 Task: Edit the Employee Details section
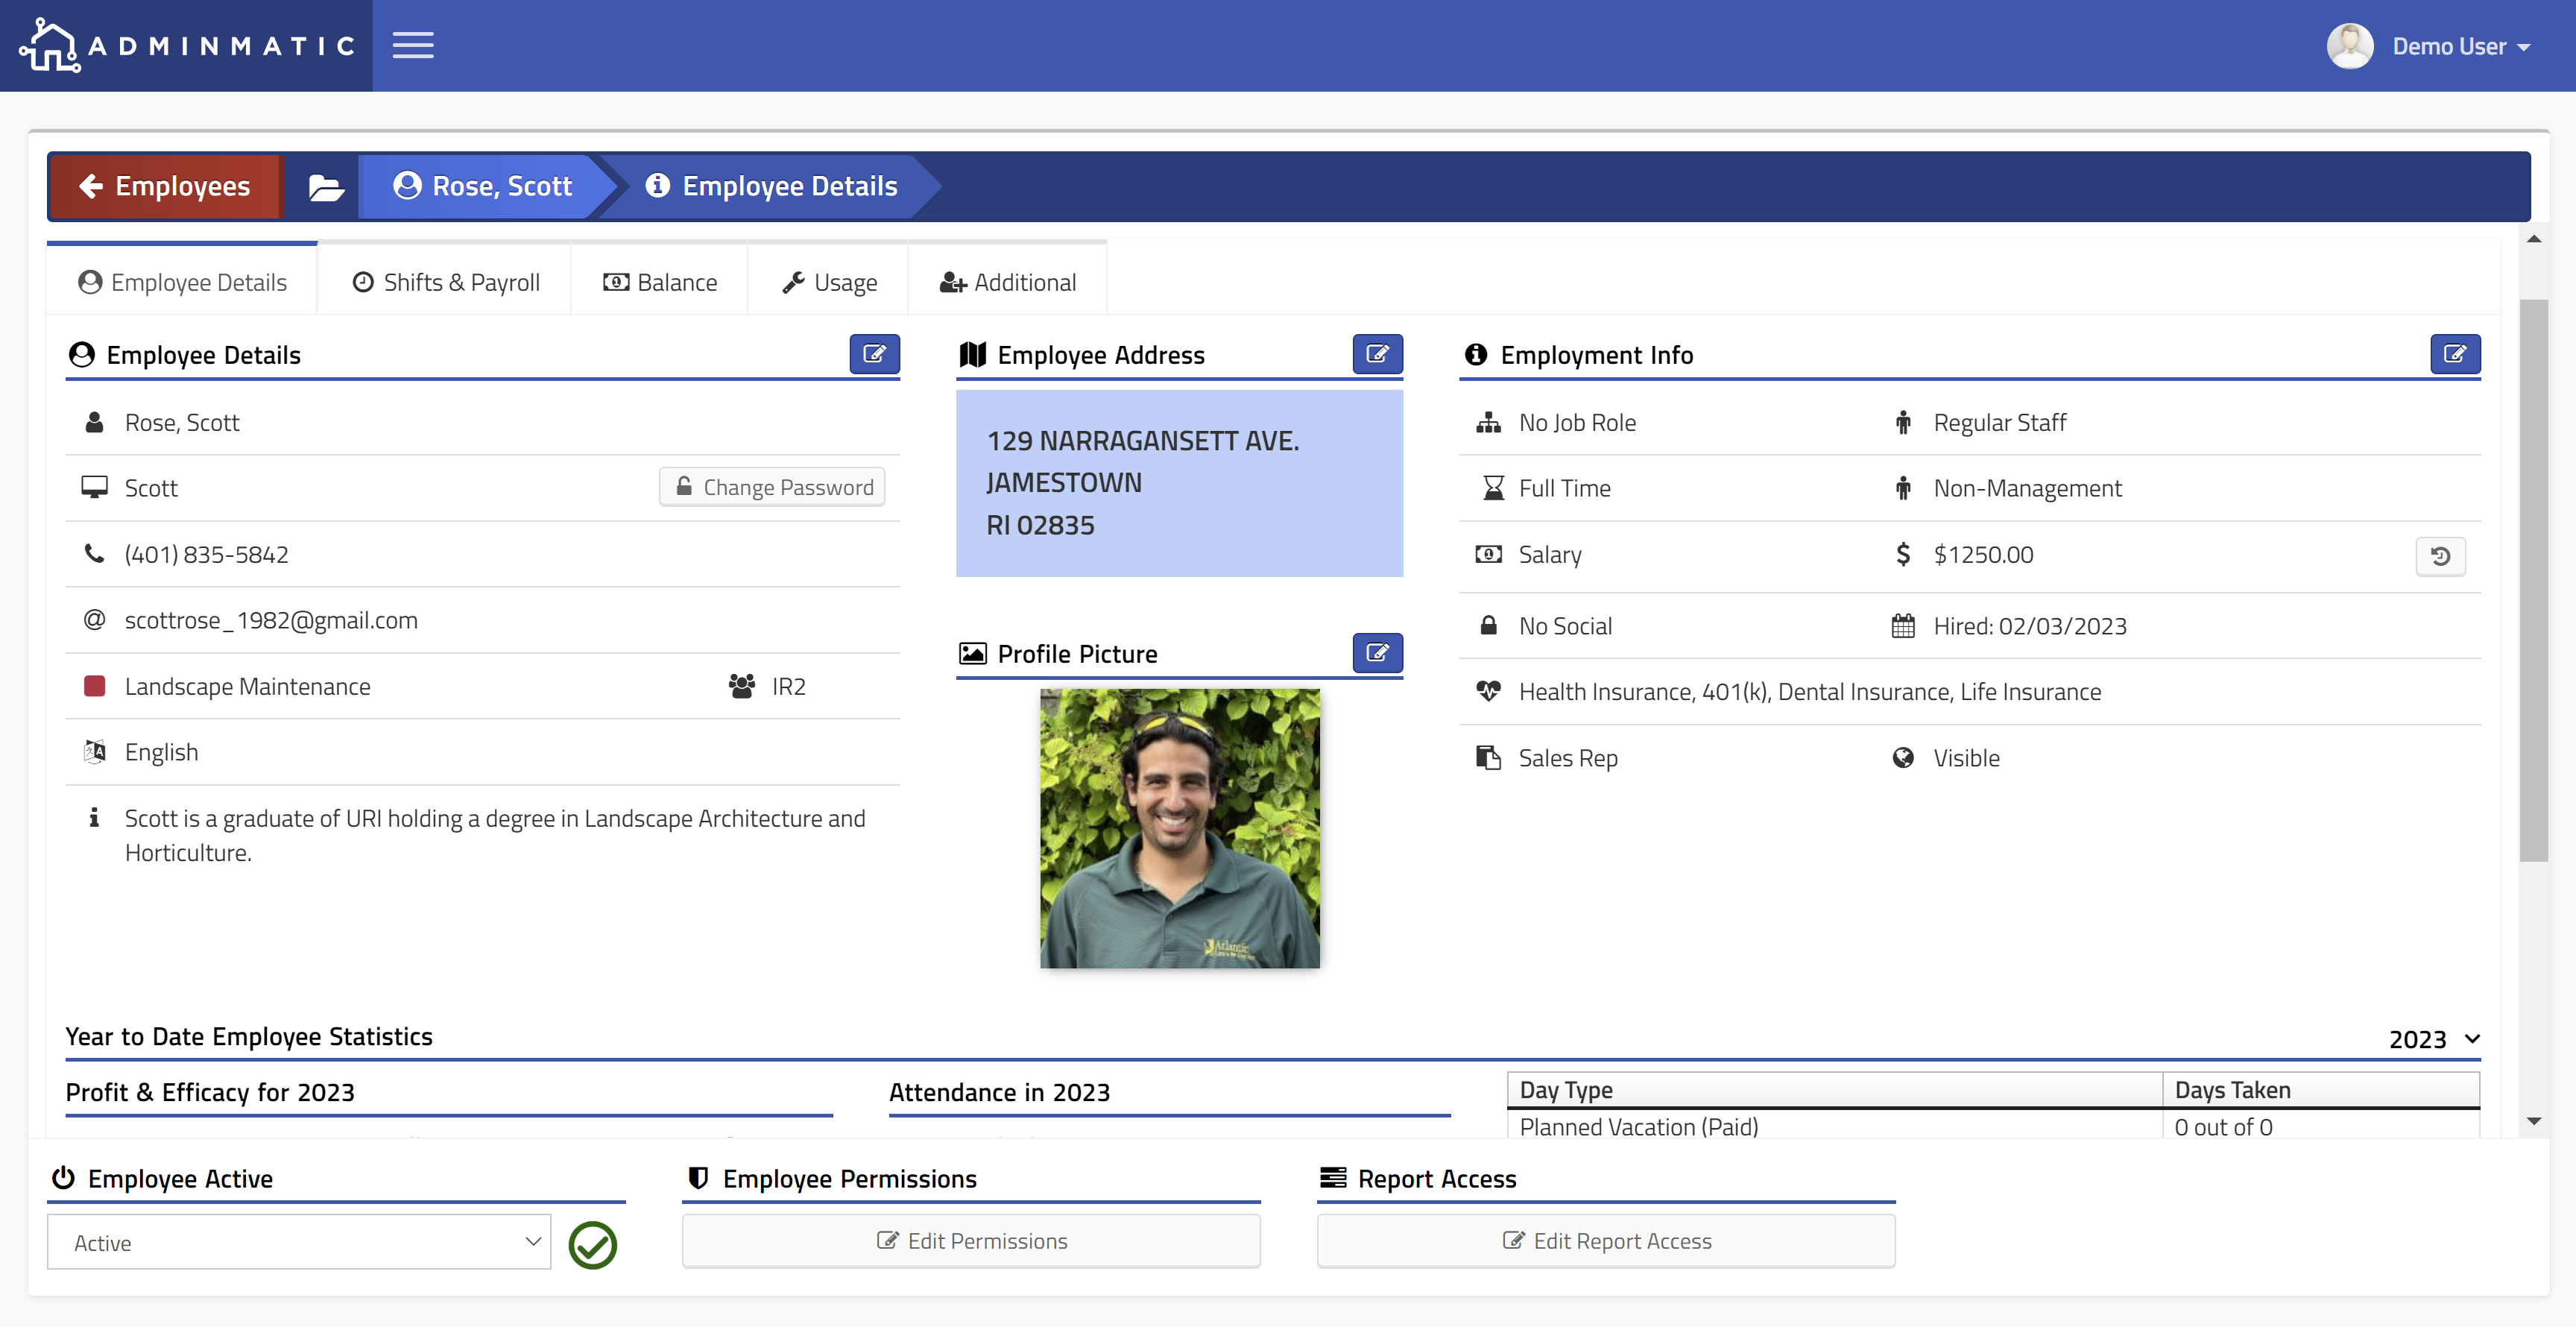[x=874, y=354]
